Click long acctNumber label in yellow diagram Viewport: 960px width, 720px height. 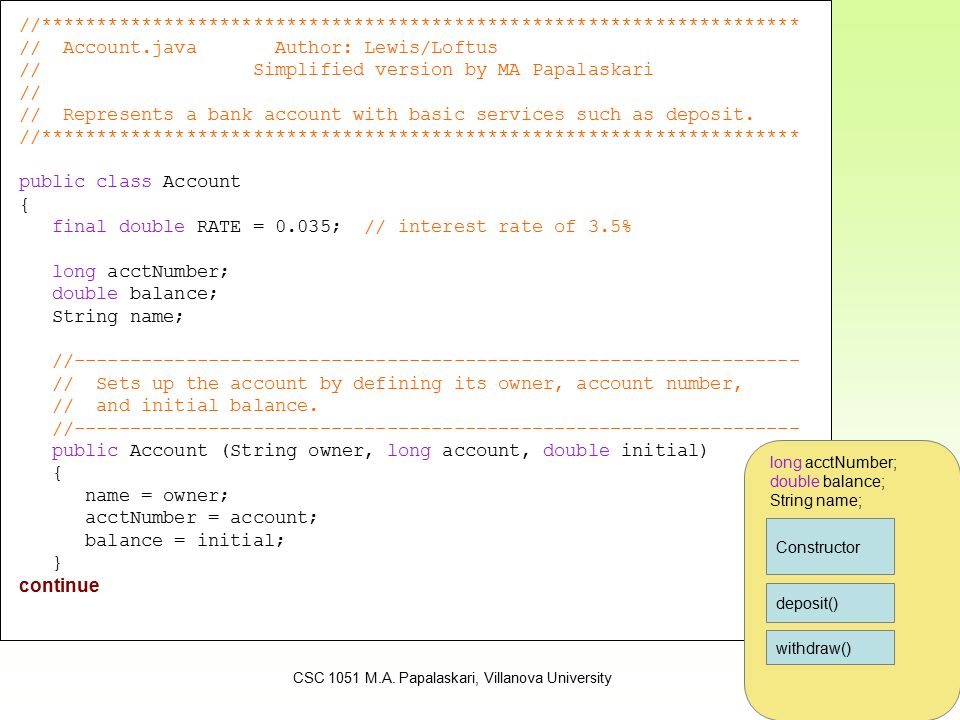point(833,462)
